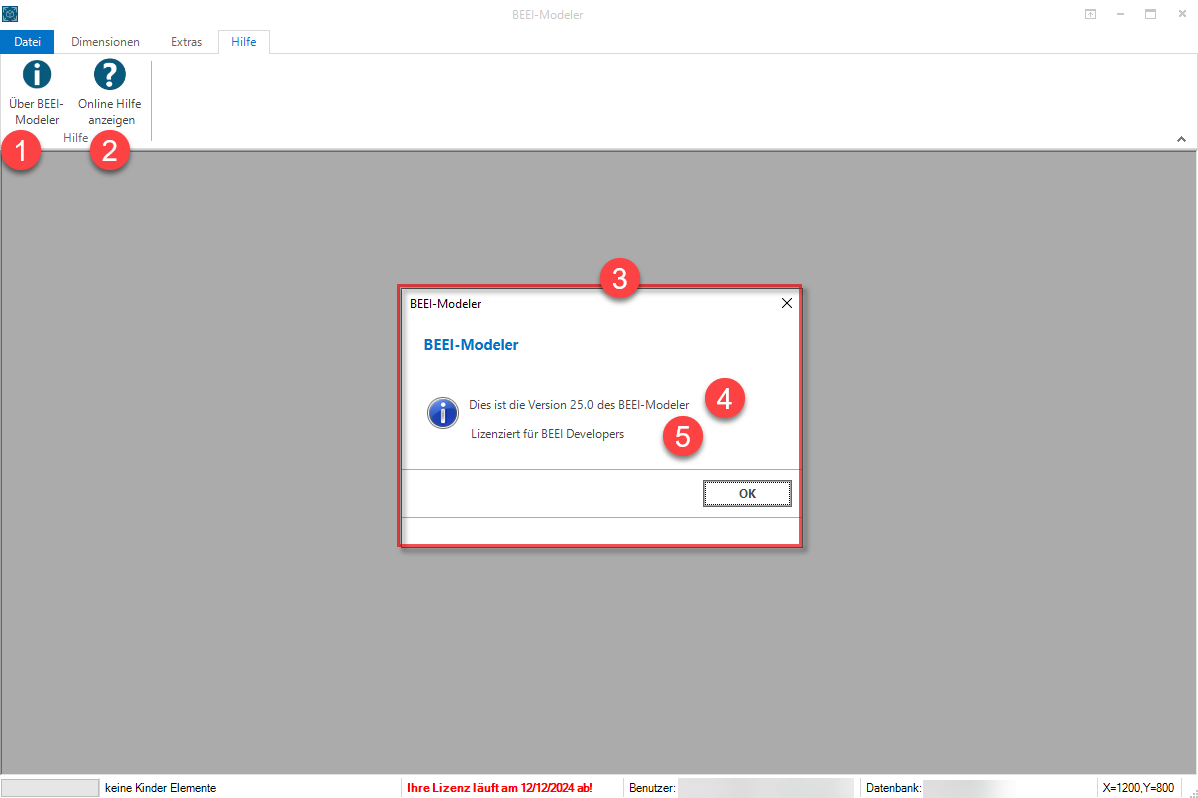Confirm the dialog with OK
This screenshot has height=798, width=1198.
pos(747,494)
